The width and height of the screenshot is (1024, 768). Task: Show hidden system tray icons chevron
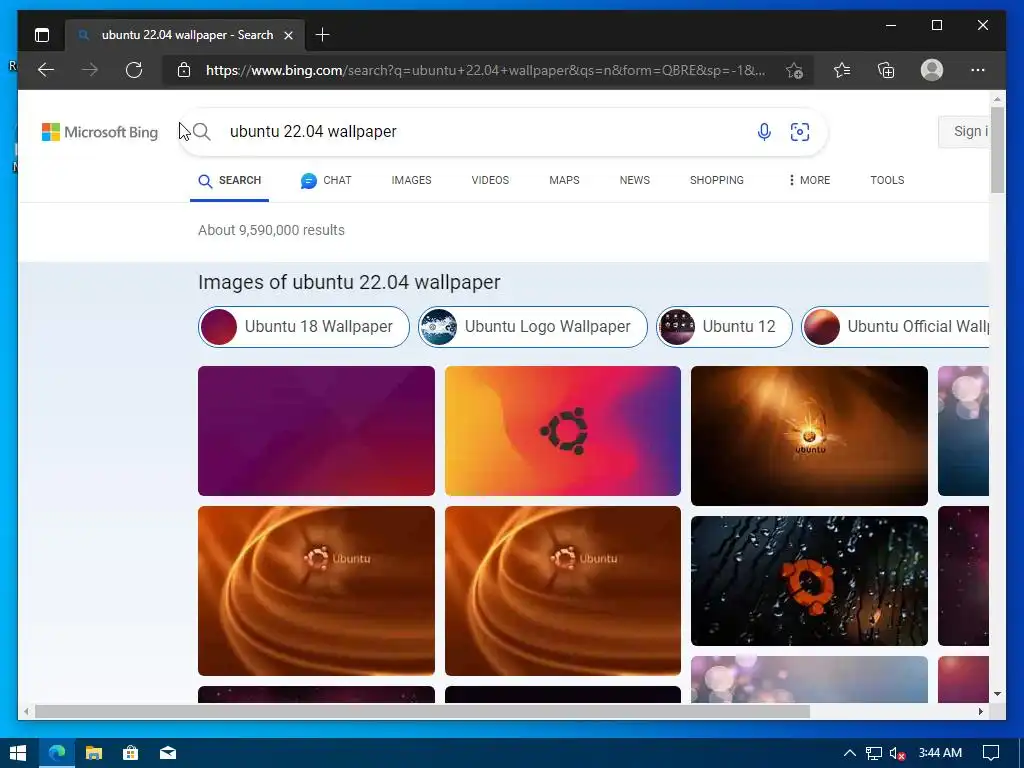coord(850,753)
